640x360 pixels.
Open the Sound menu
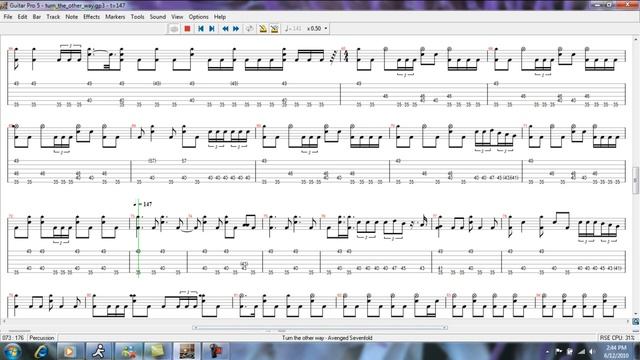[x=158, y=17]
